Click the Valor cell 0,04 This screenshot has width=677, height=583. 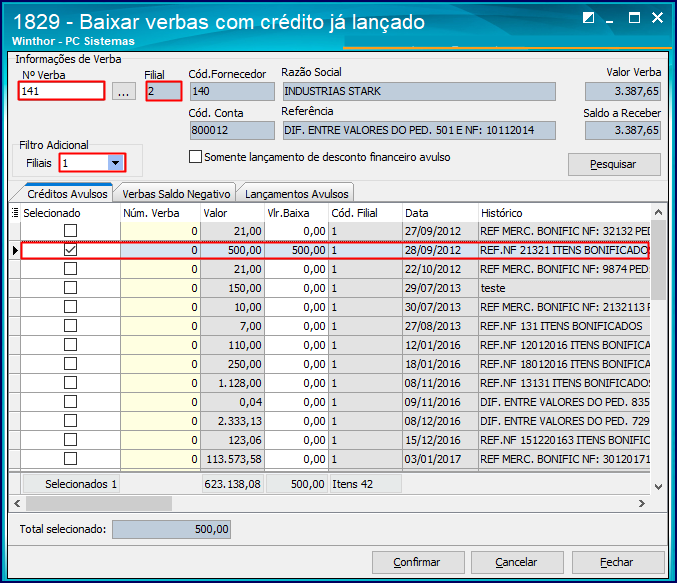tap(232, 402)
